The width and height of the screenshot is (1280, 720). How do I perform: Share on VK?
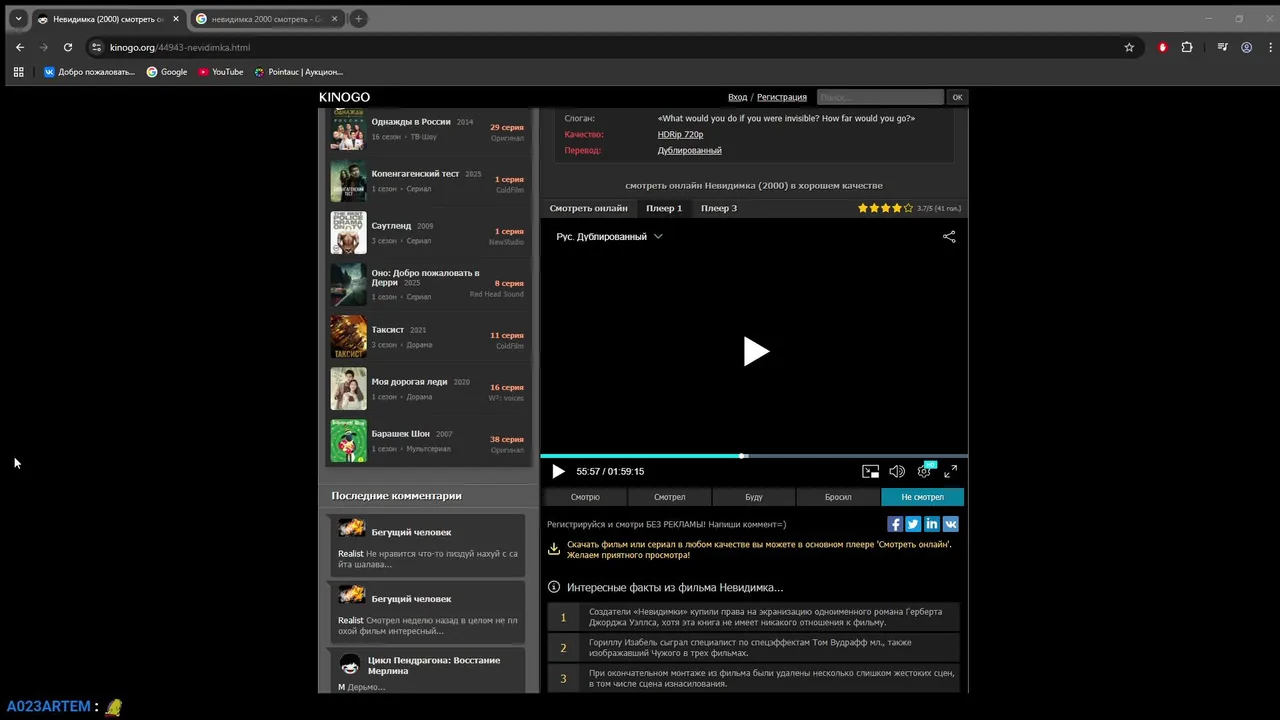(x=951, y=524)
